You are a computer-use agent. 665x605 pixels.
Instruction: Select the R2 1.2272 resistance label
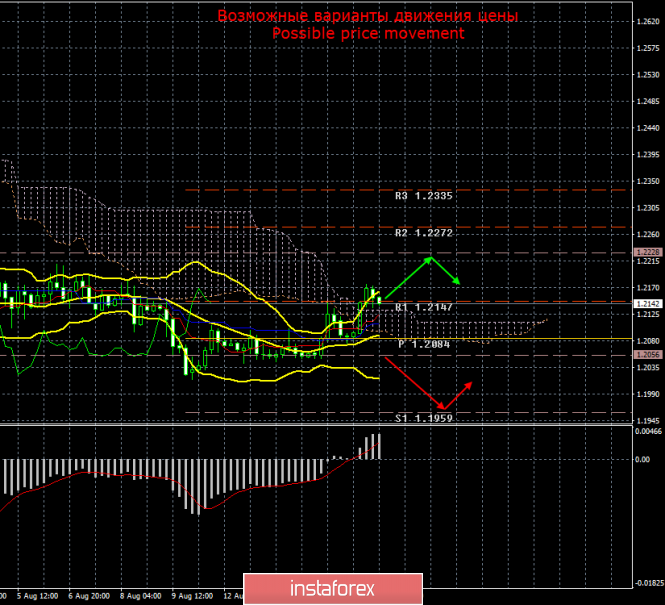tap(425, 232)
